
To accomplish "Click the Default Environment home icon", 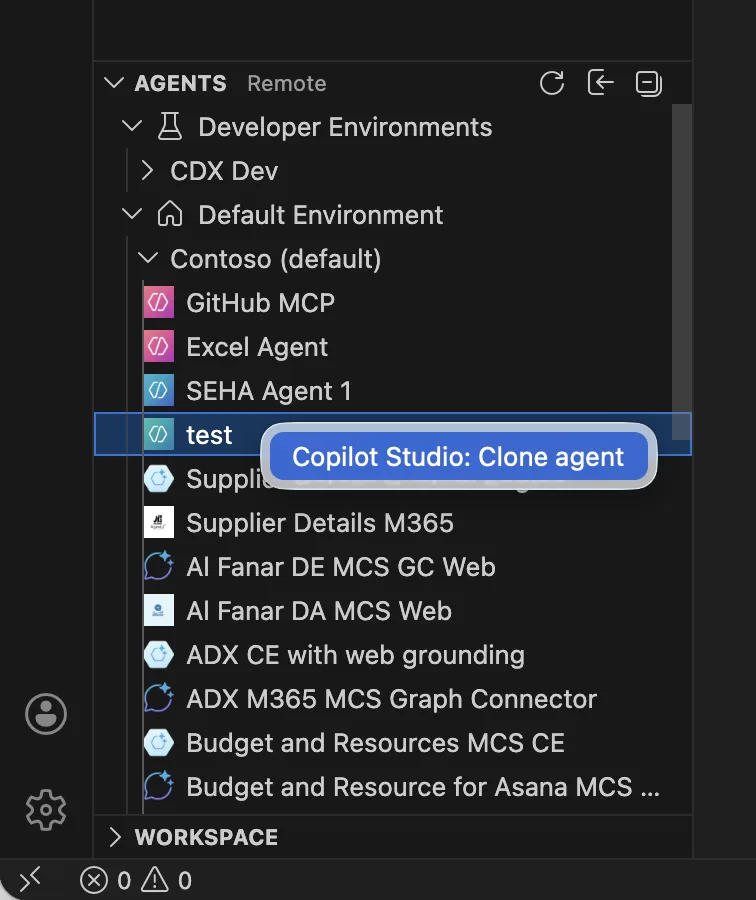I will (170, 214).
